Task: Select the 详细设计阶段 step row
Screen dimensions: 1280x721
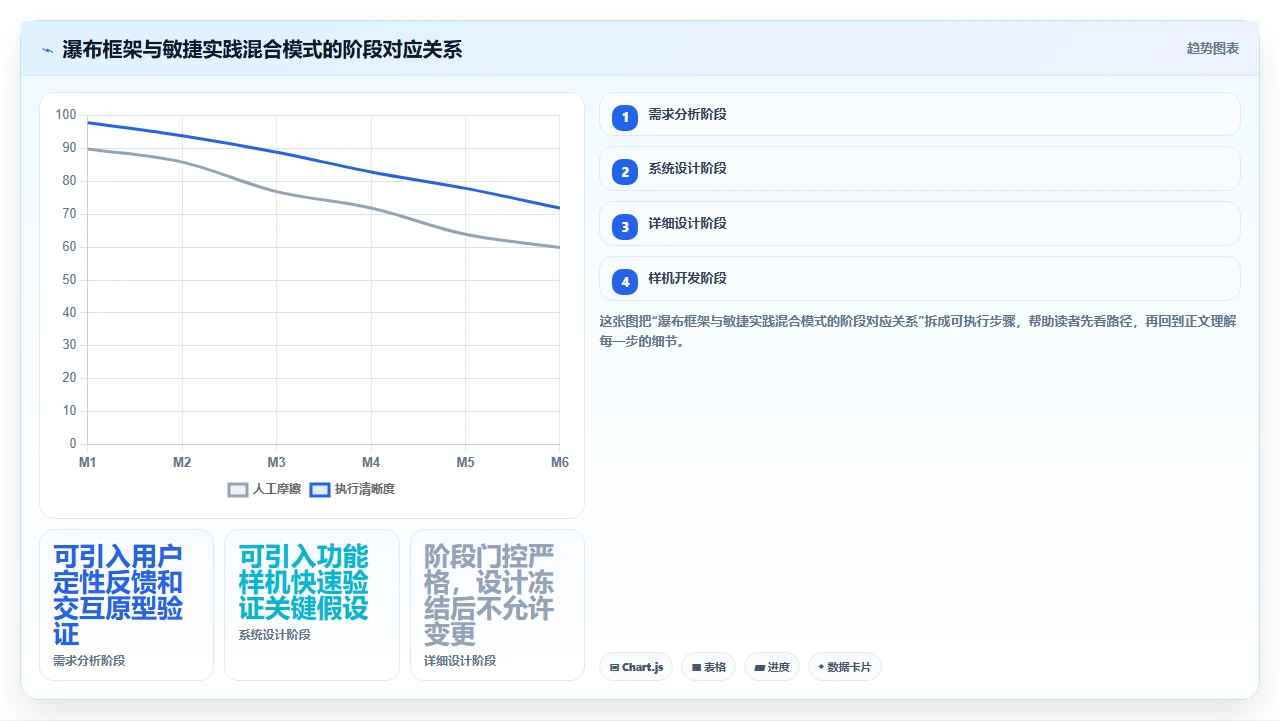Action: coord(920,224)
